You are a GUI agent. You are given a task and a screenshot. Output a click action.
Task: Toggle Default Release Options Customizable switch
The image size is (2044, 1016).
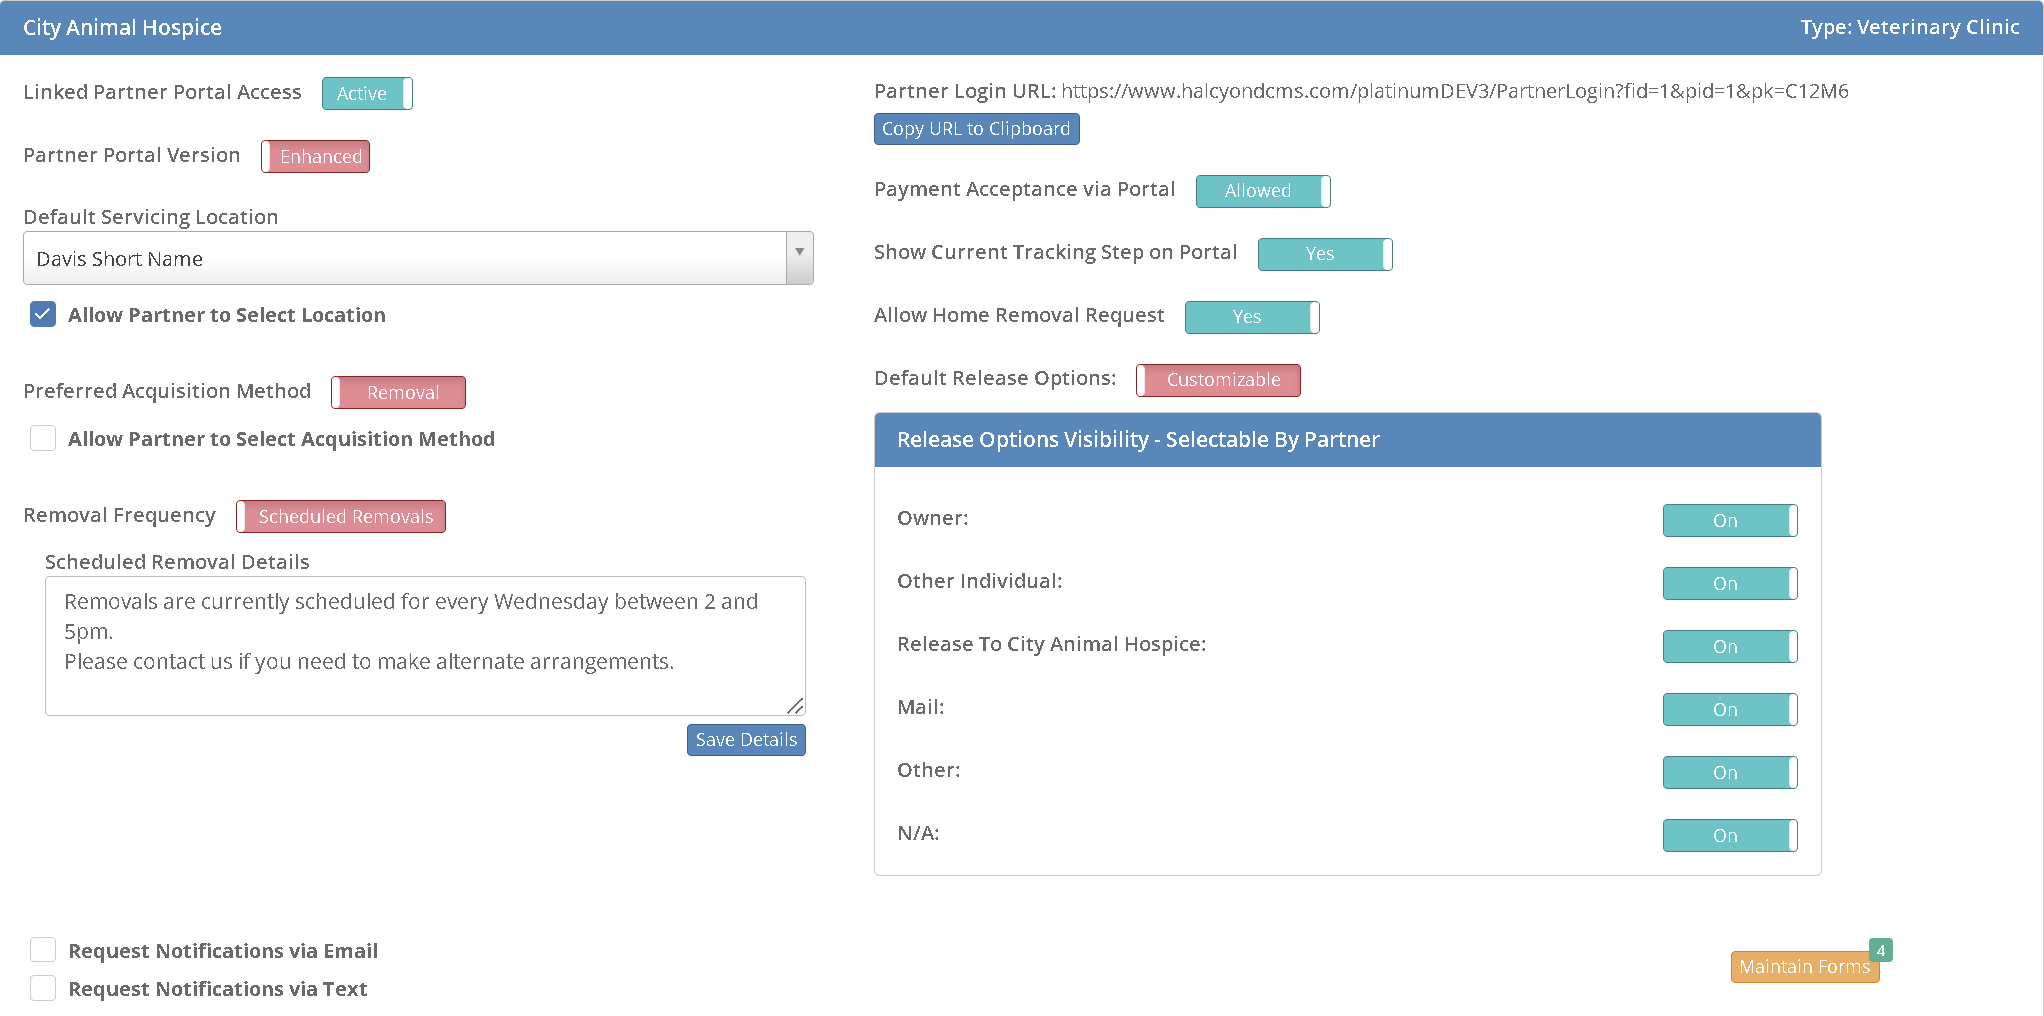(1218, 380)
